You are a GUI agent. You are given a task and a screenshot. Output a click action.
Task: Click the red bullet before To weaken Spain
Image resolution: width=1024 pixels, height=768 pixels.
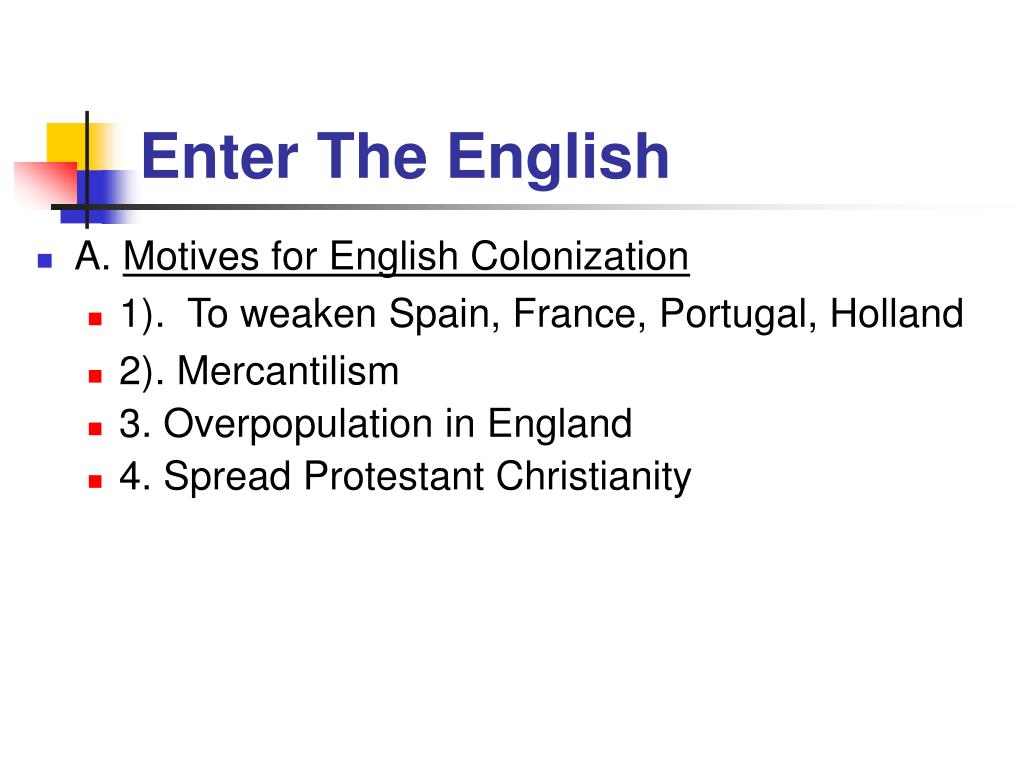pyautogui.click(x=95, y=319)
